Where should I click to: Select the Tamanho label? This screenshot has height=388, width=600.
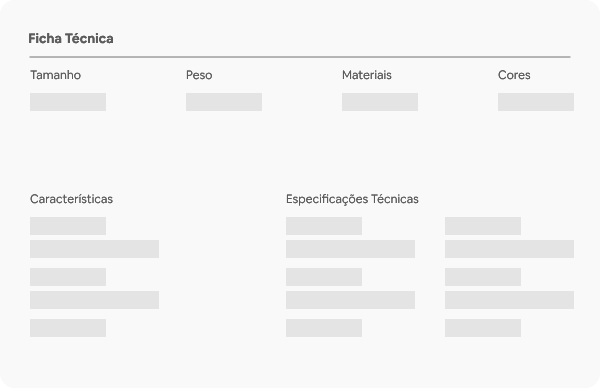pos(55,75)
